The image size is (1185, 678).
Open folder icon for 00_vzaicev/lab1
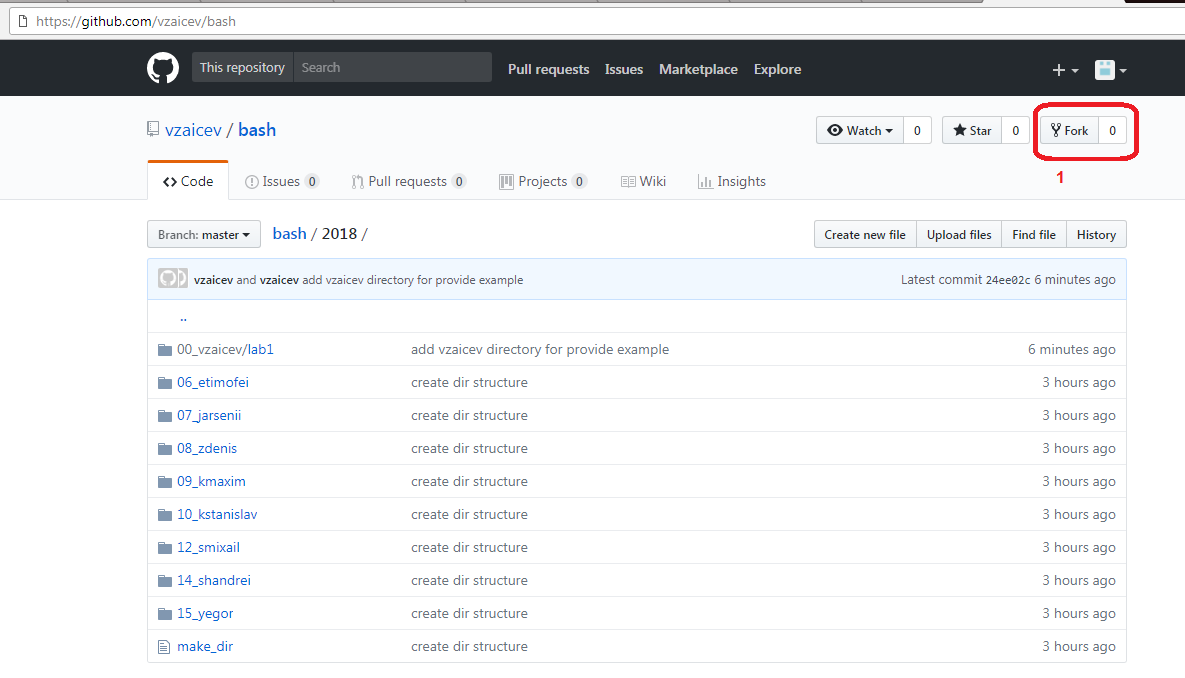click(165, 350)
